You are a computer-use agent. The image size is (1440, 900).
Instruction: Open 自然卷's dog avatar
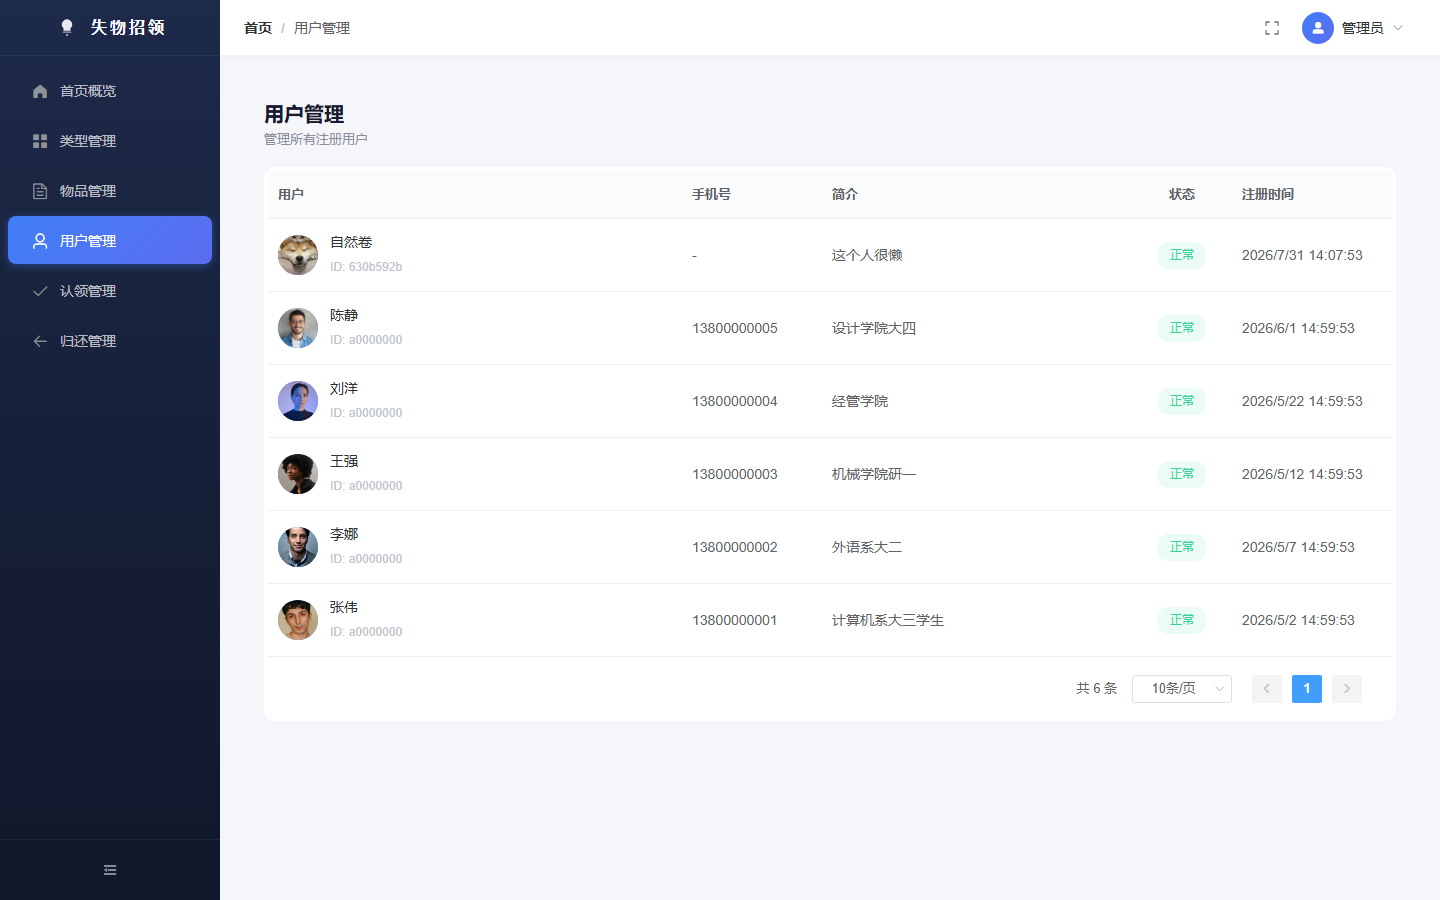(x=298, y=255)
